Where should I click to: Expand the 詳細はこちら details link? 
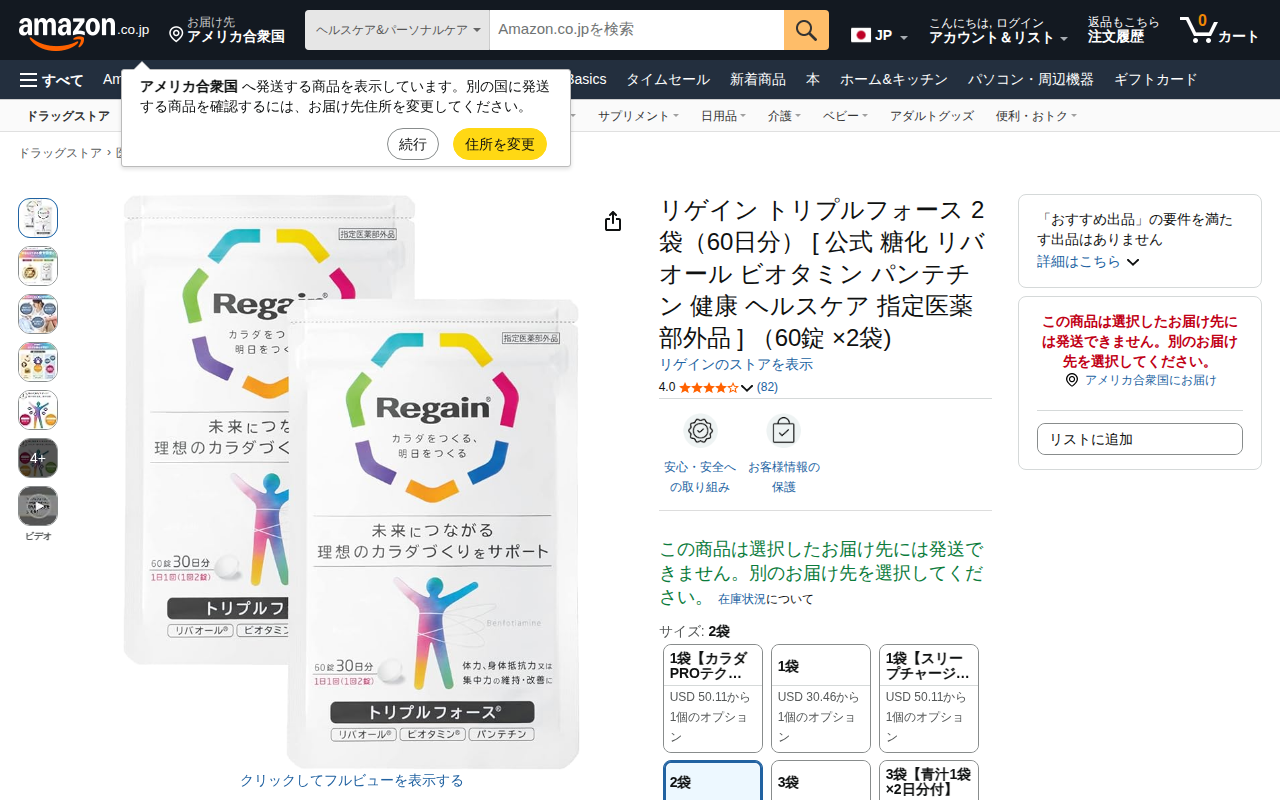coord(1088,261)
